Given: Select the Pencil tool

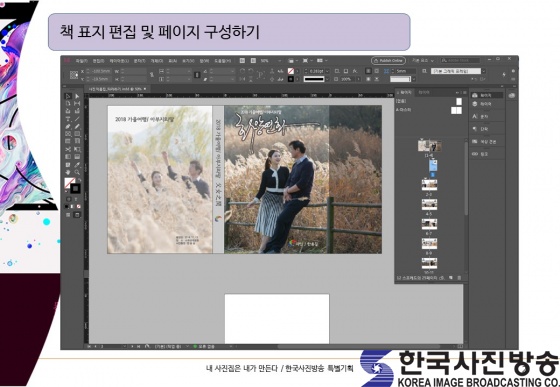Looking at the screenshot, I should click(x=77, y=126).
